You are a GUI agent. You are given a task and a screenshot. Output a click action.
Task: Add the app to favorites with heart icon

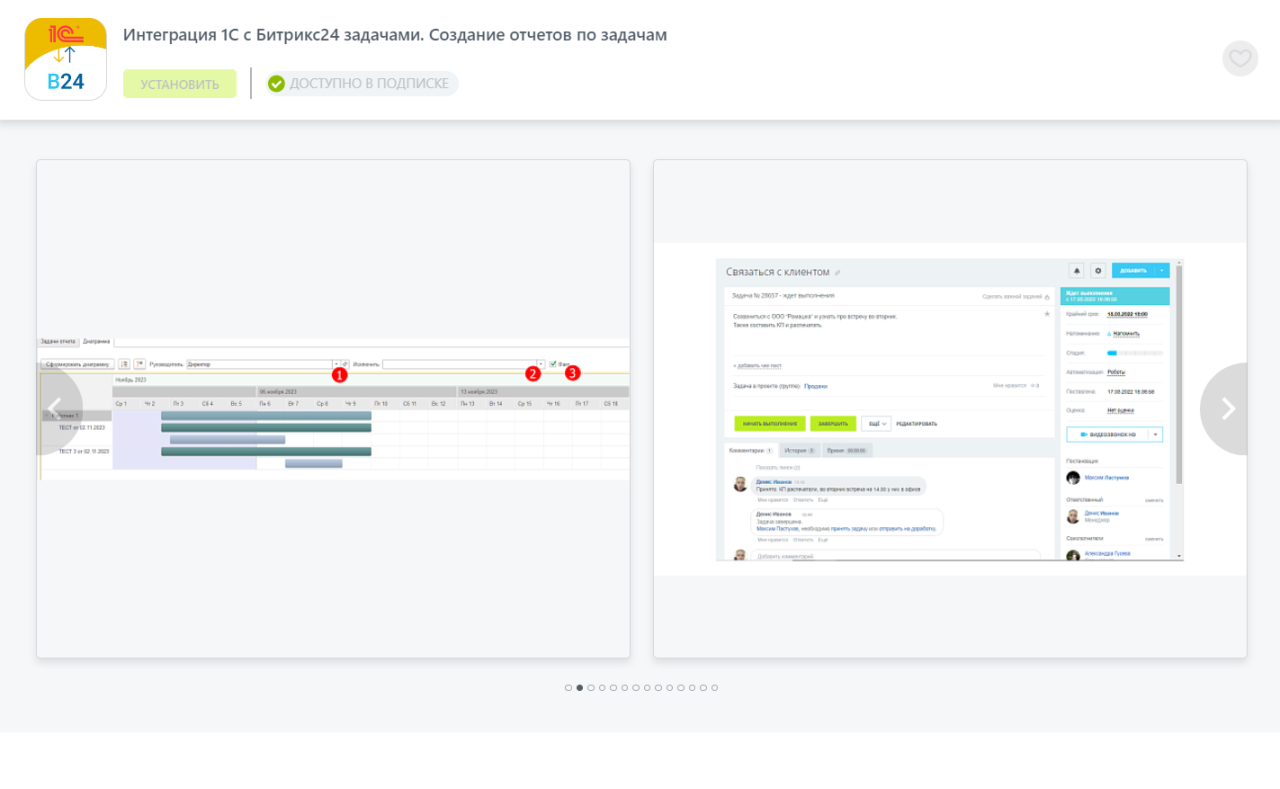click(1240, 58)
